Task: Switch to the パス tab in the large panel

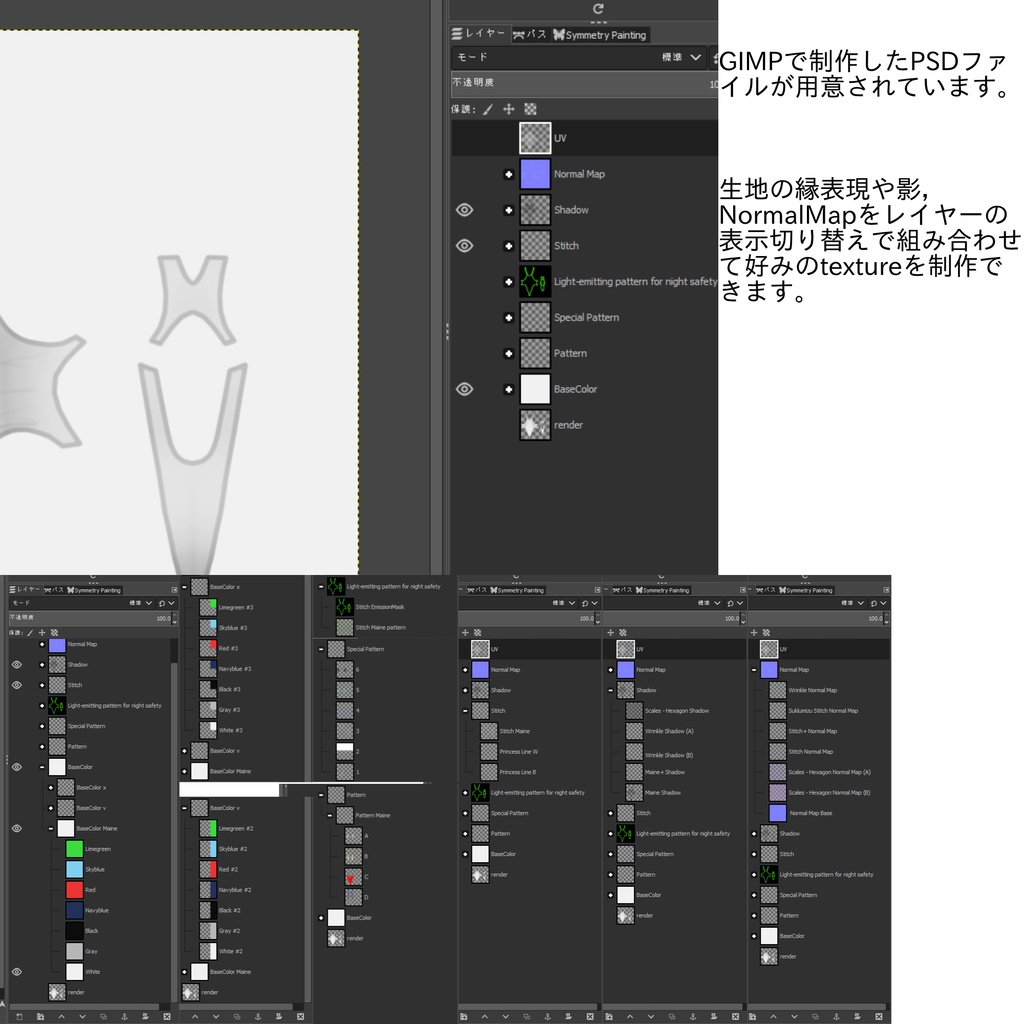Action: coord(530,35)
